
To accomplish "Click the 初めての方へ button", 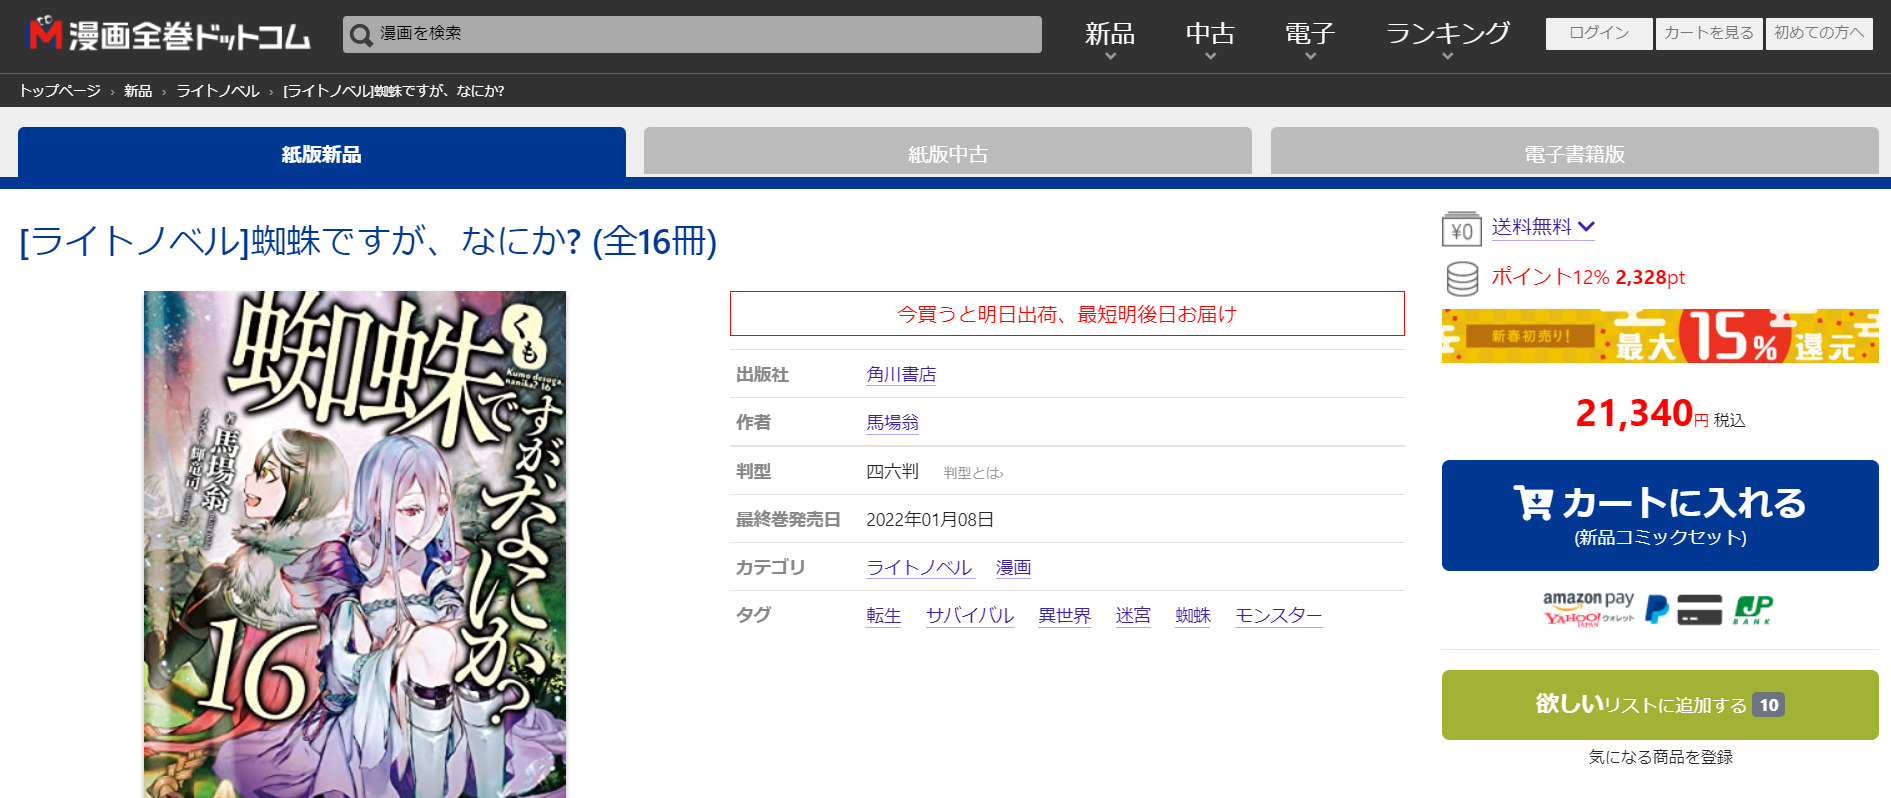I will point(1819,33).
